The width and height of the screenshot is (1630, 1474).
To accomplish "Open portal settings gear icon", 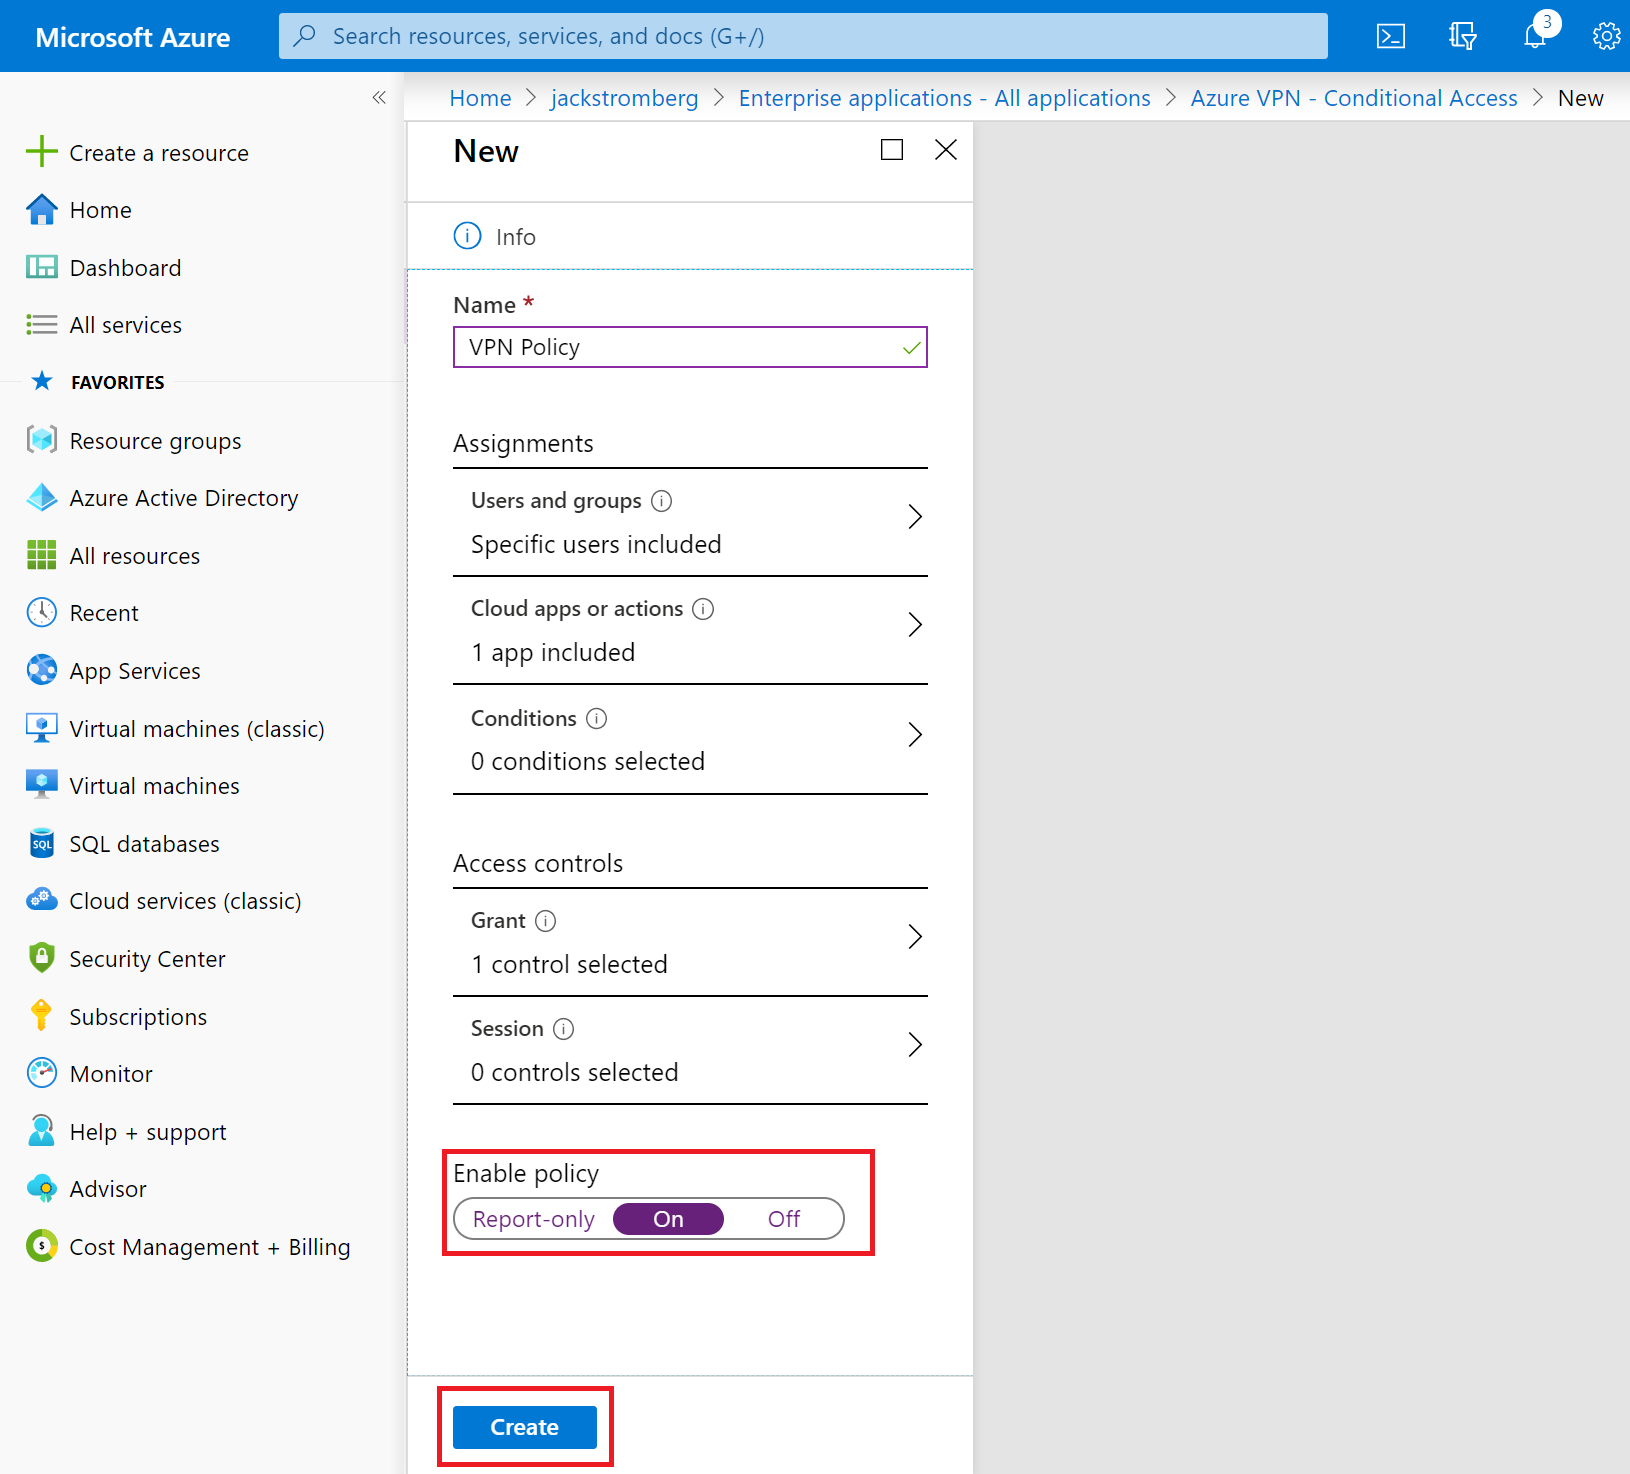I will (x=1606, y=37).
